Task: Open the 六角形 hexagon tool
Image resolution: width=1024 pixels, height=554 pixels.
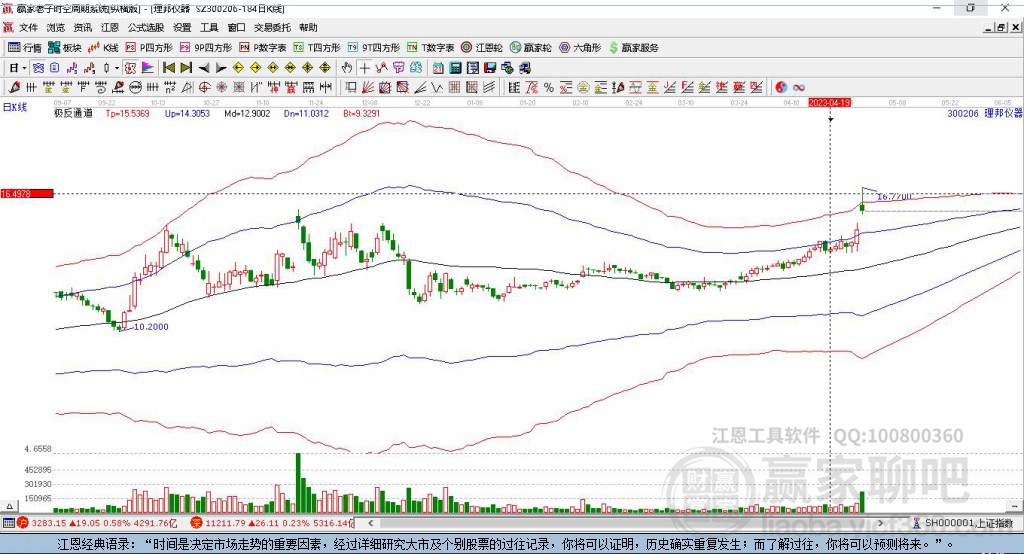Action: pos(580,48)
